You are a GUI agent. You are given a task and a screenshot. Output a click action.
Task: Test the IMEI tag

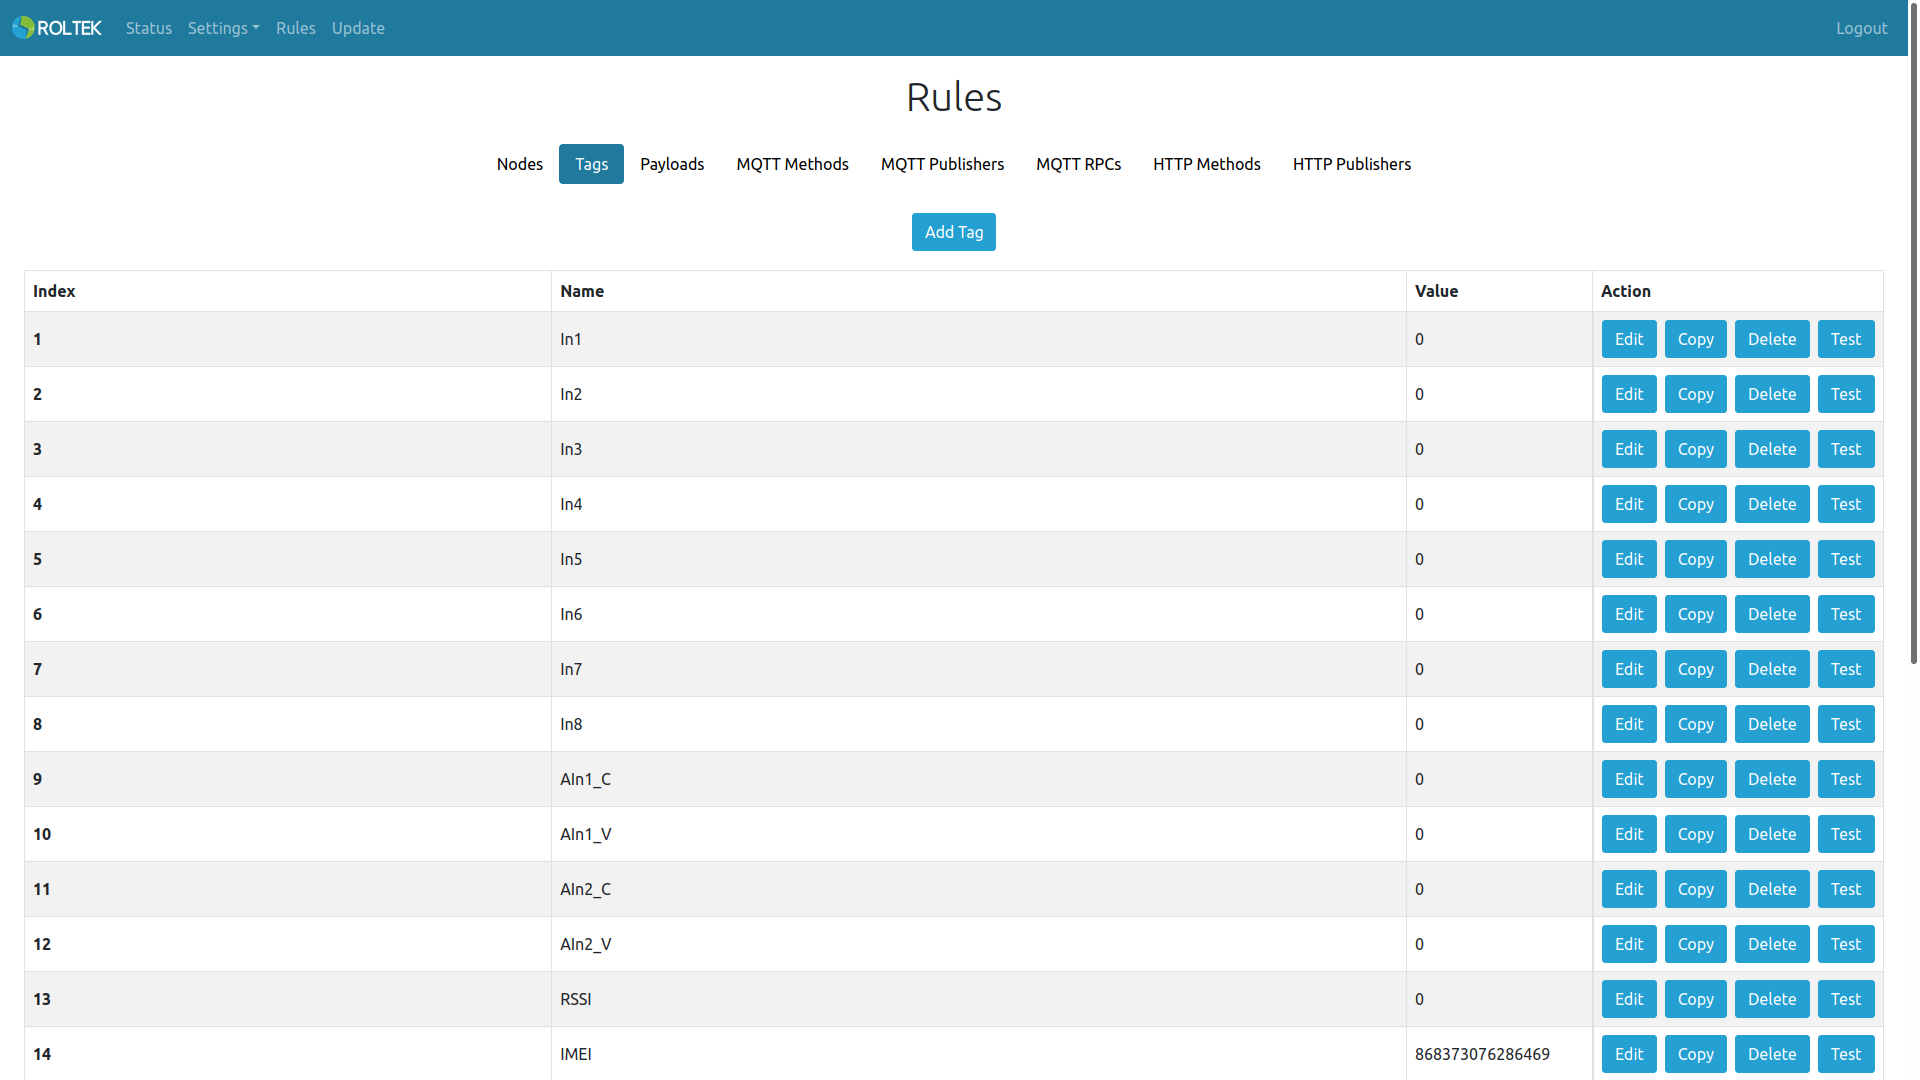click(1845, 1054)
